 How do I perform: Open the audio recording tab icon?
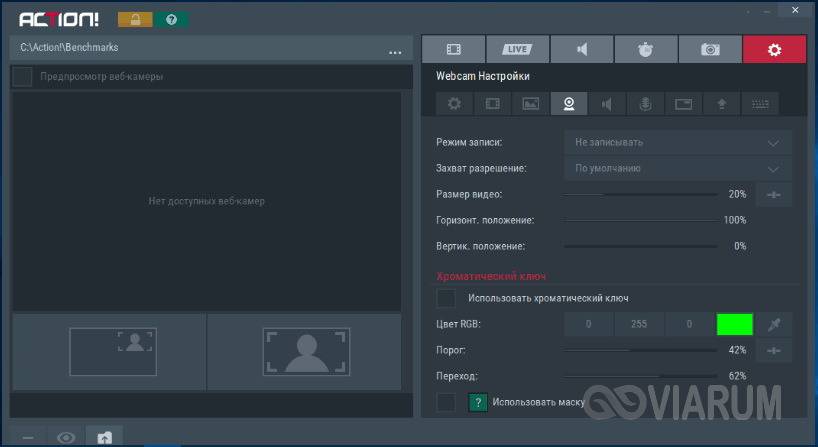[581, 49]
